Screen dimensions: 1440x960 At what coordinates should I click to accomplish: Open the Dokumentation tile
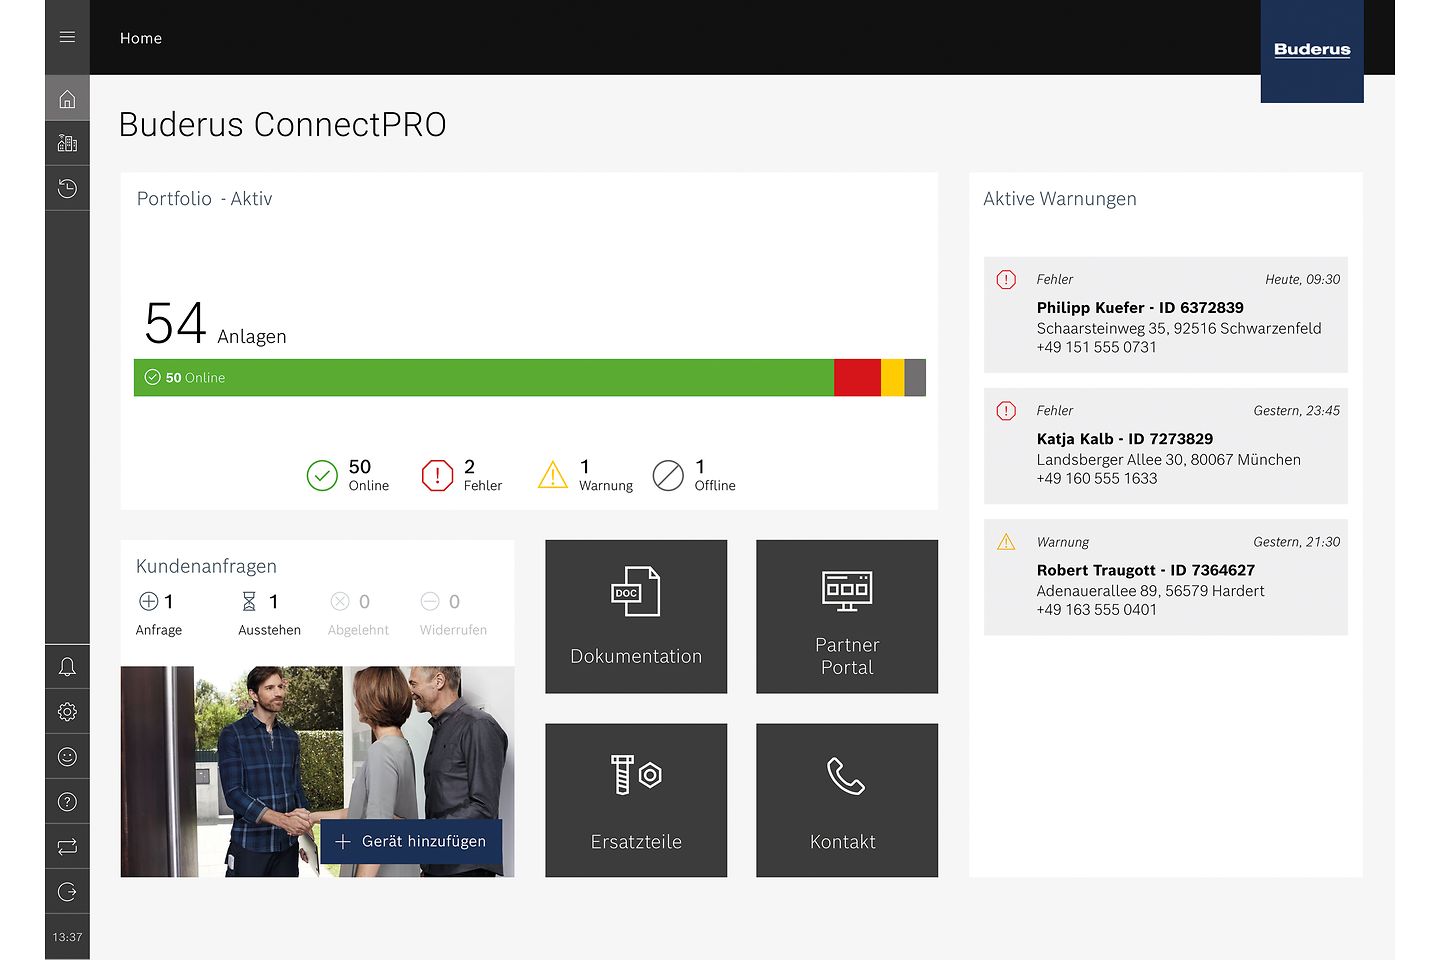(636, 617)
